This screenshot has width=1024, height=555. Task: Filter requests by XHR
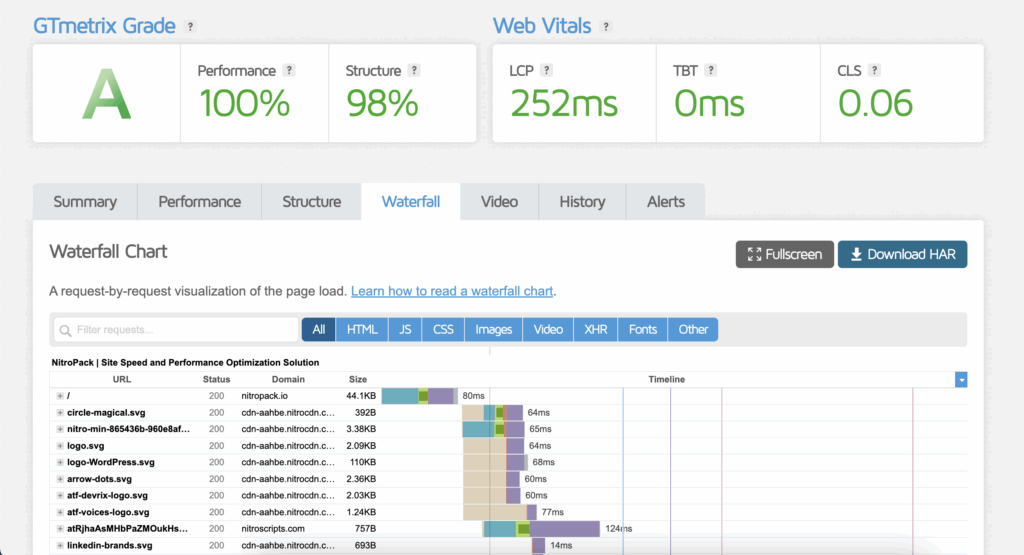[x=596, y=330]
